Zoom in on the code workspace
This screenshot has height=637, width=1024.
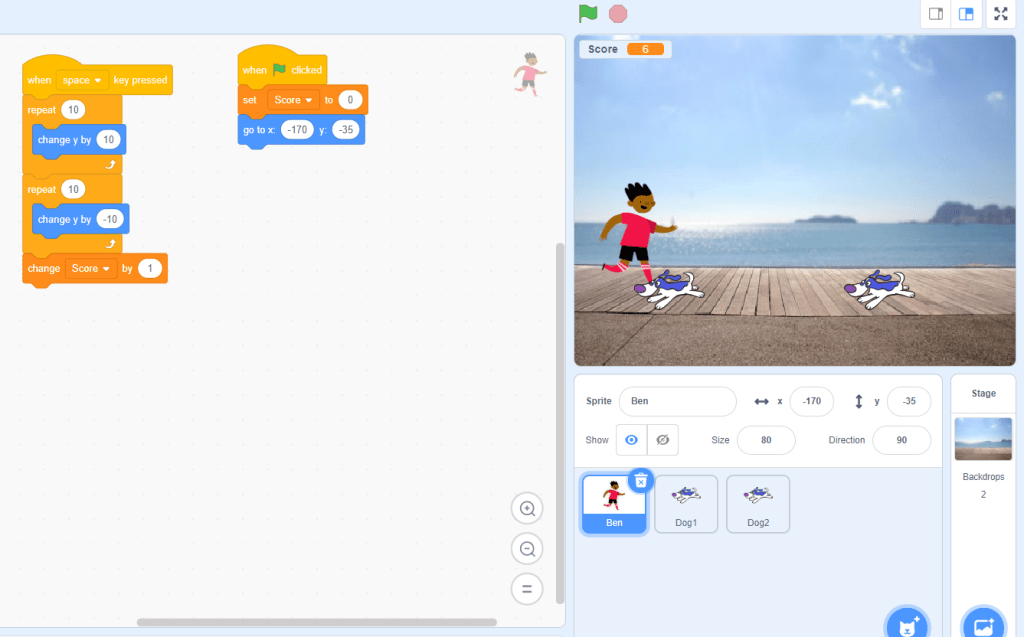click(527, 509)
